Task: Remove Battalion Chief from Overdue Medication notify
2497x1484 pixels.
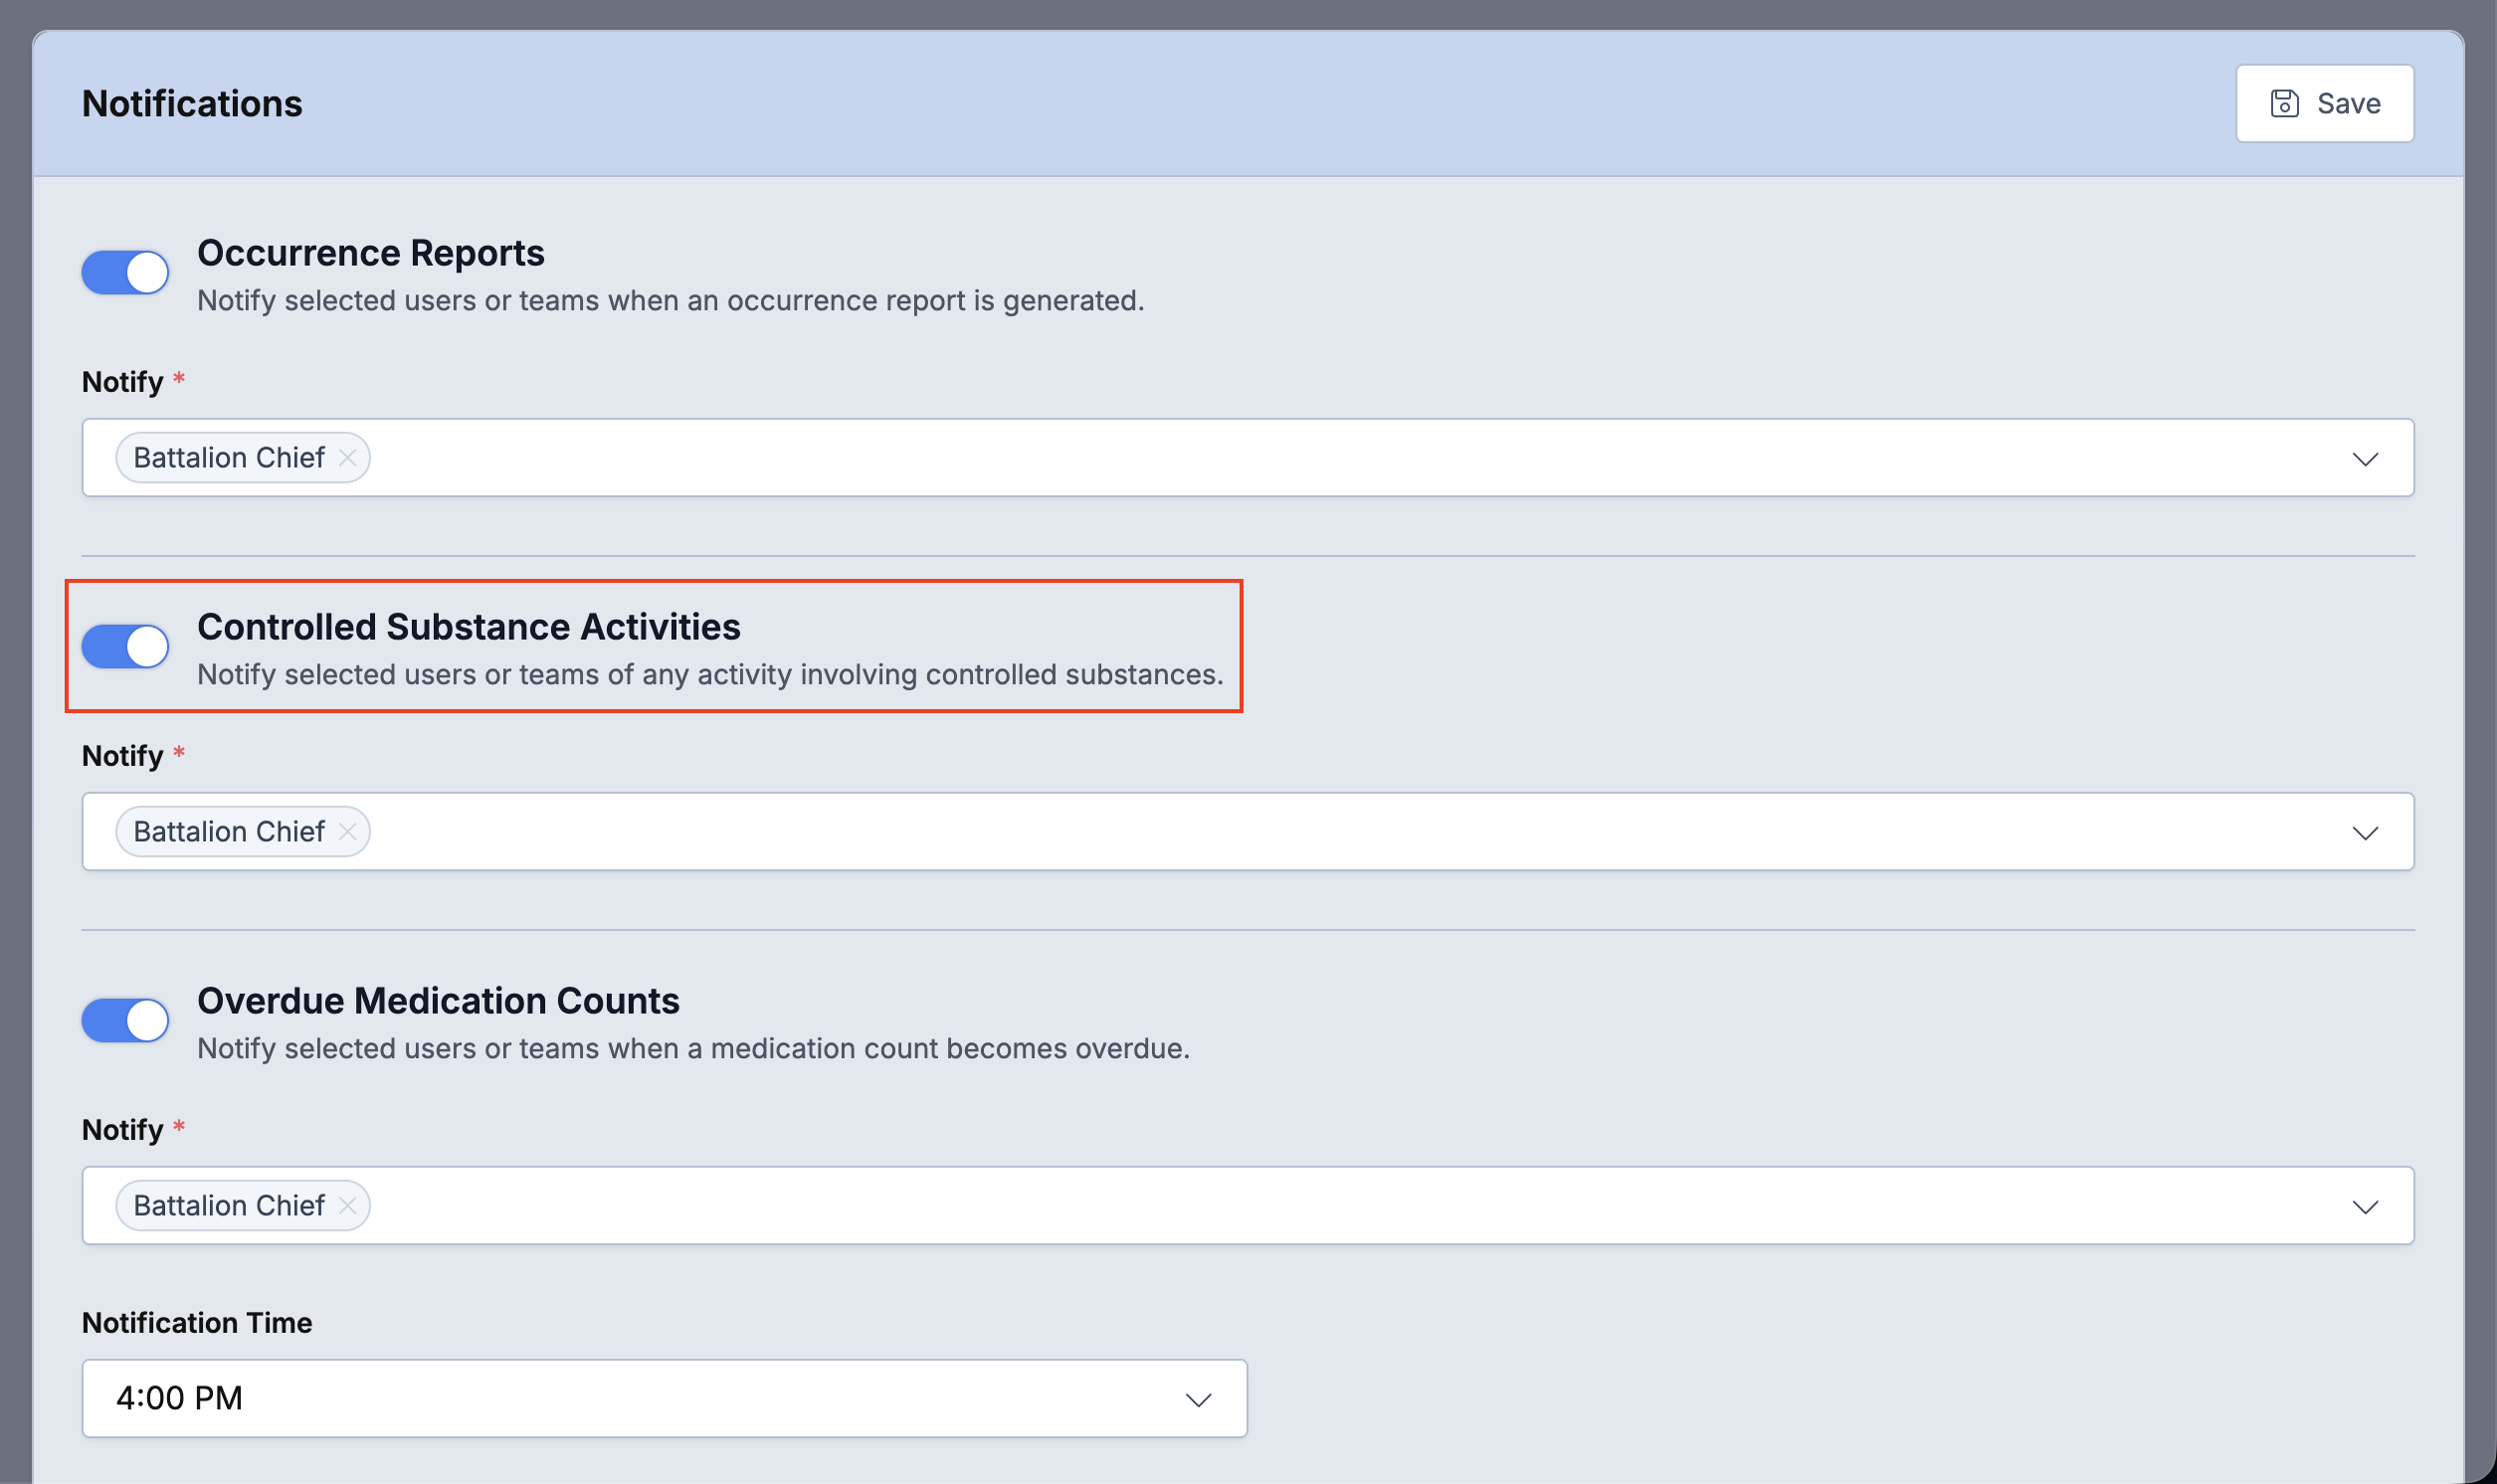Action: (347, 1206)
